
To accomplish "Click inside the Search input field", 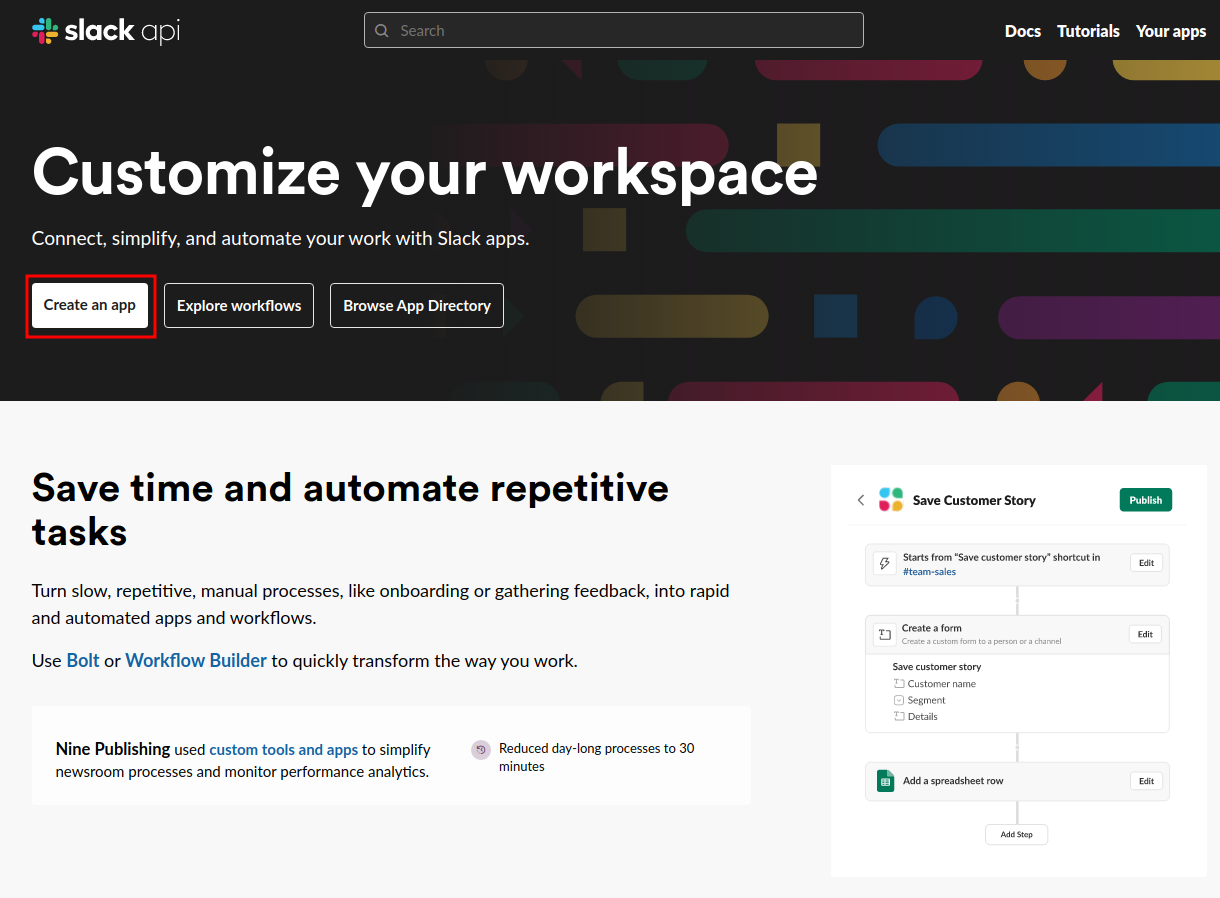I will click(x=620, y=31).
